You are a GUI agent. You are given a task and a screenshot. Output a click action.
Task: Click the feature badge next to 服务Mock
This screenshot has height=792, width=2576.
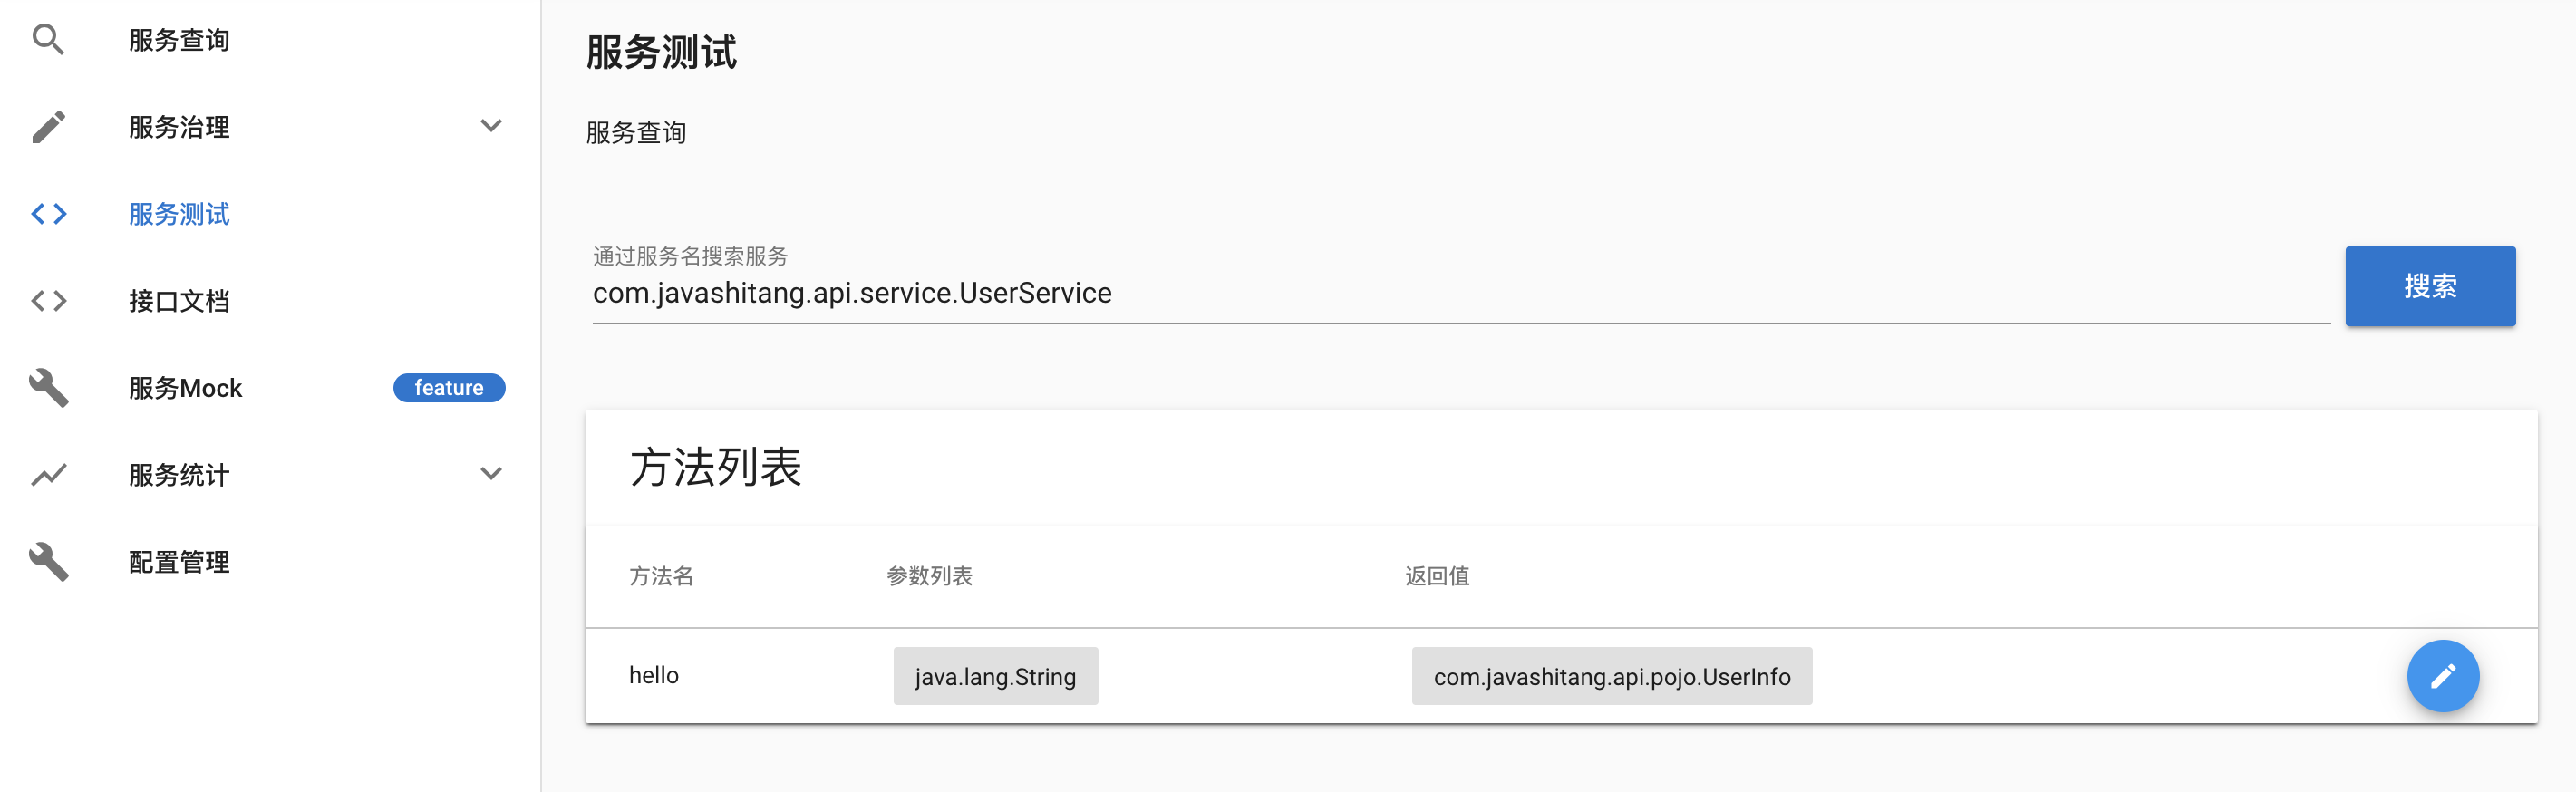pyautogui.click(x=449, y=388)
